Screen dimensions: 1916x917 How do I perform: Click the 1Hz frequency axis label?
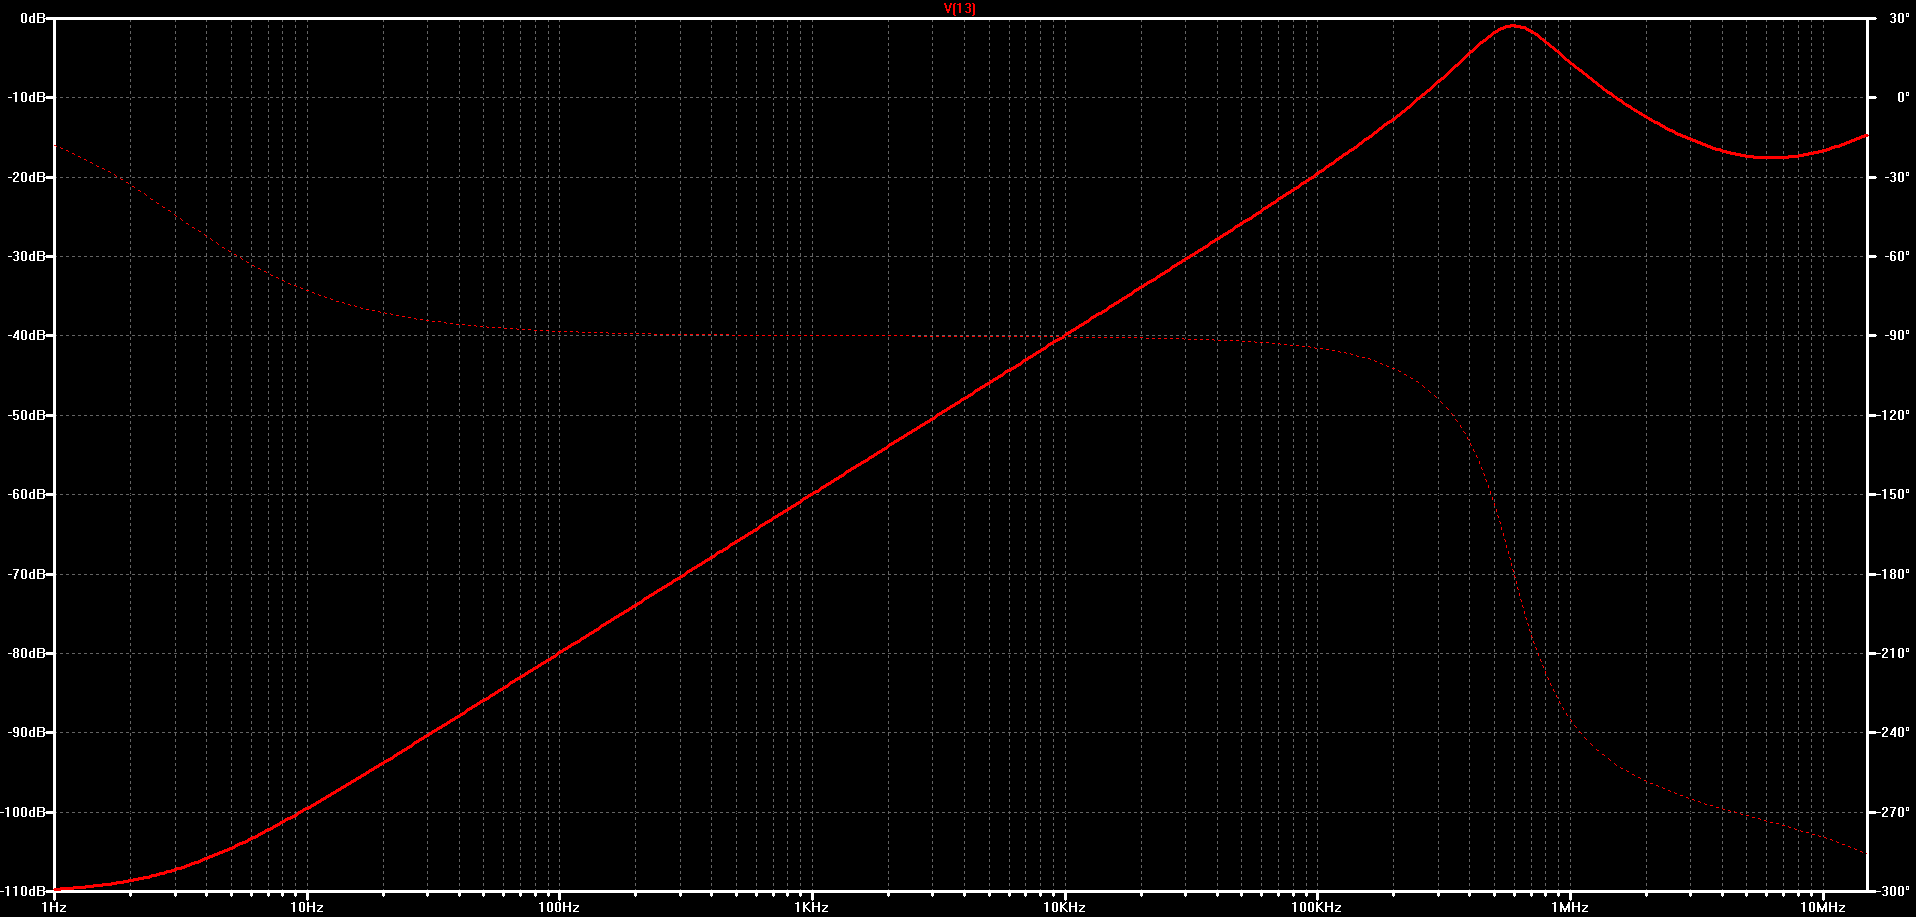(x=54, y=907)
